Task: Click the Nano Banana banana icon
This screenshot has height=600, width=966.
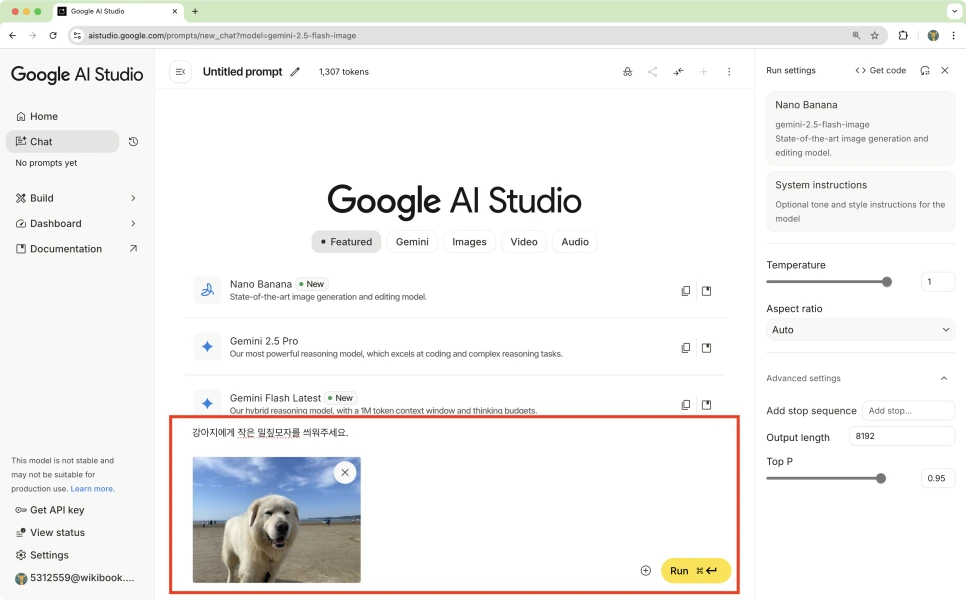Action: coord(208,290)
